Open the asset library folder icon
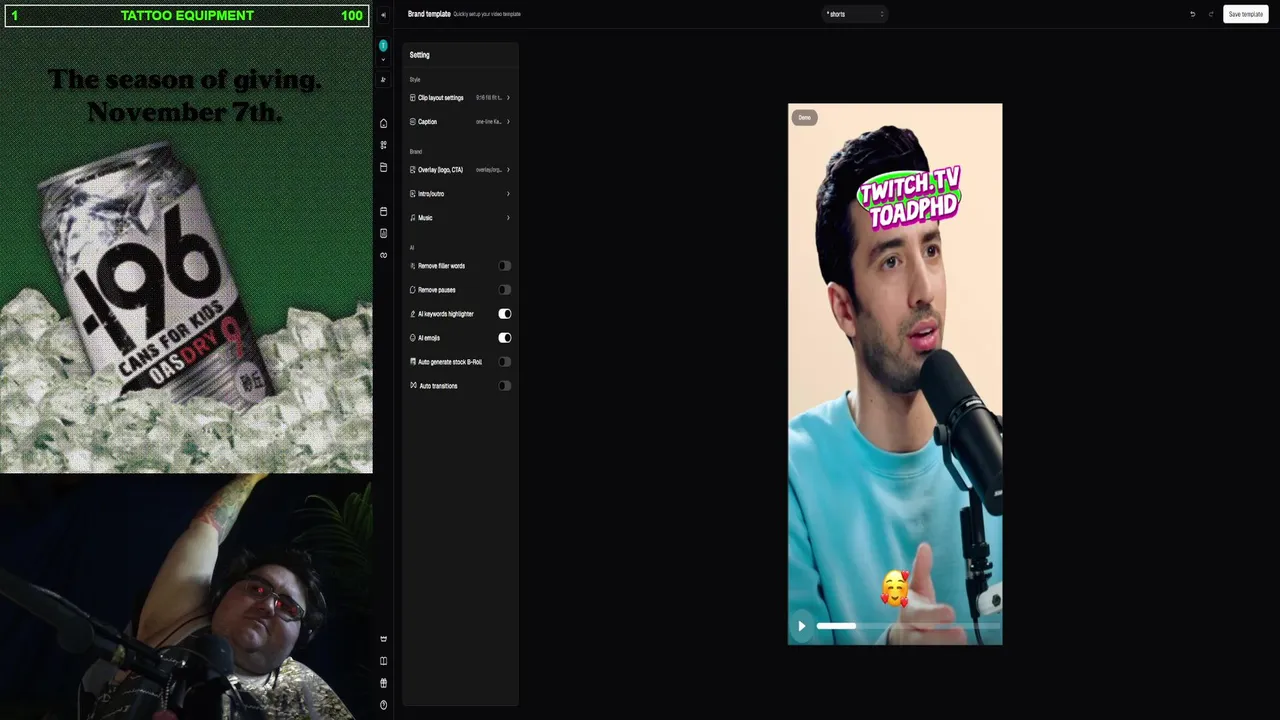The height and width of the screenshot is (720, 1280). (x=383, y=168)
